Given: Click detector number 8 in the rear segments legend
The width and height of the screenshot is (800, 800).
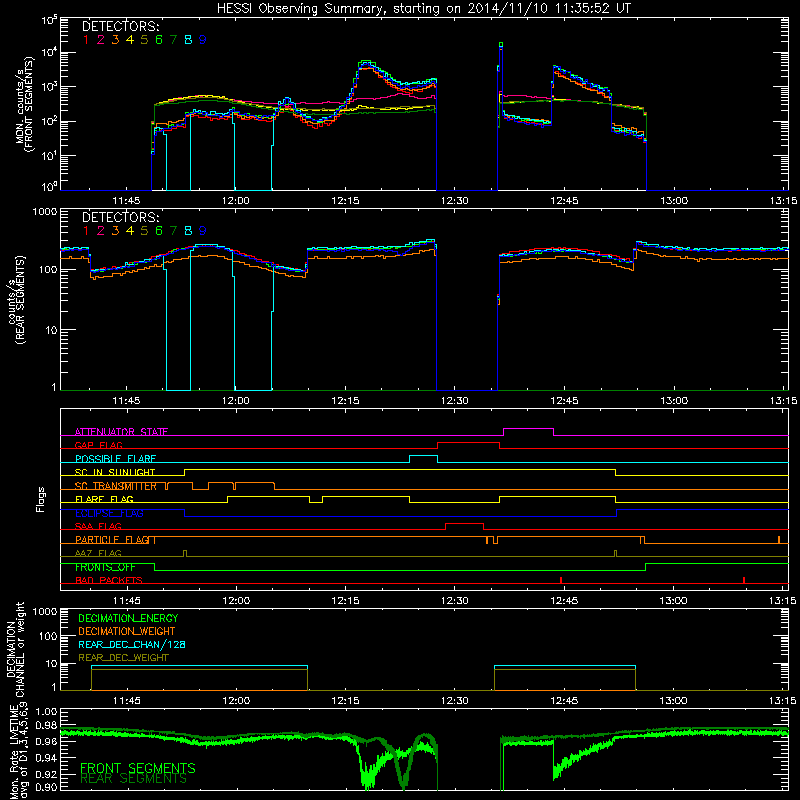Looking at the screenshot, I should (188, 231).
